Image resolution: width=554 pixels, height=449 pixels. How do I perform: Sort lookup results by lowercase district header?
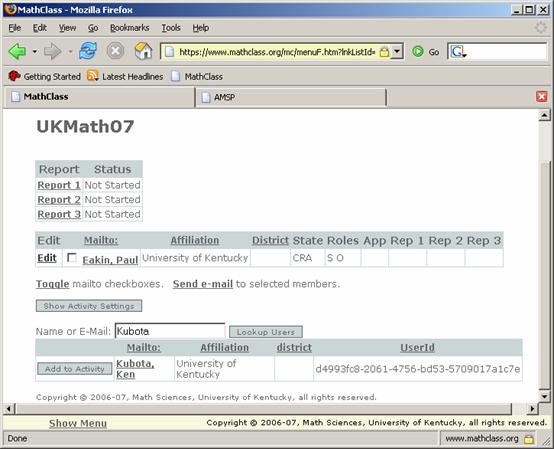(294, 348)
